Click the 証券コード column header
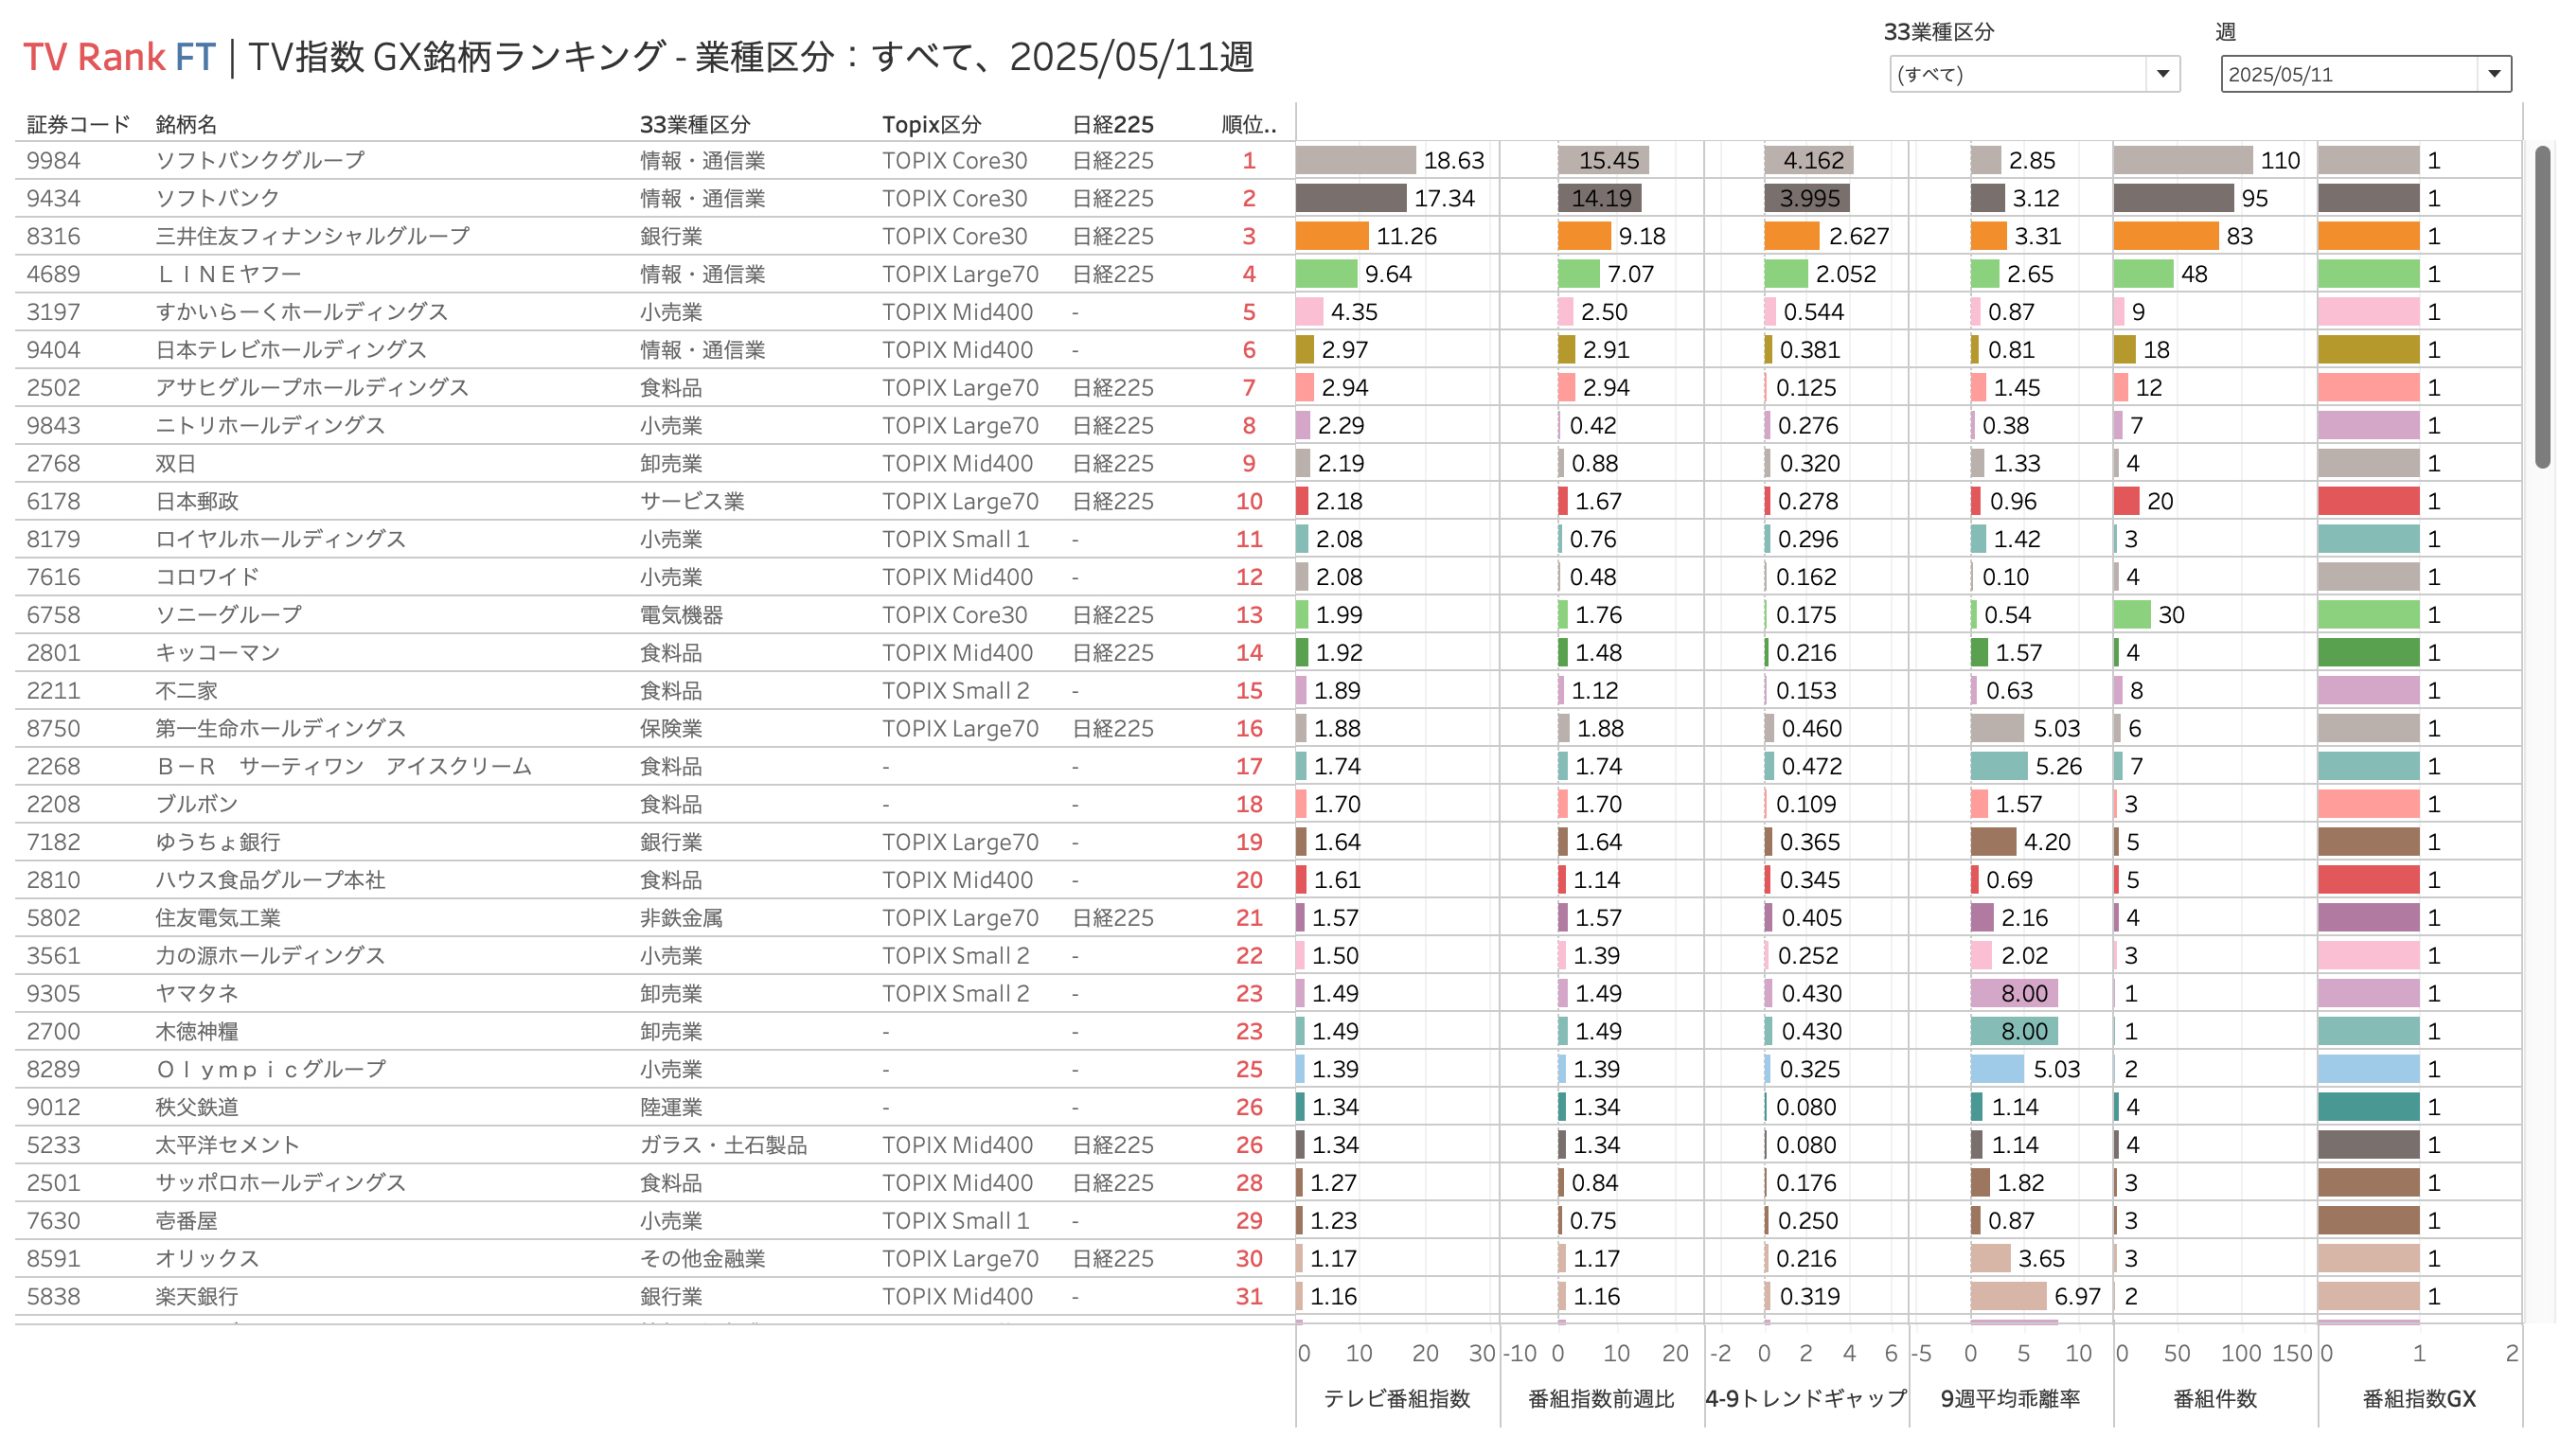The image size is (2560, 1437). tap(78, 124)
